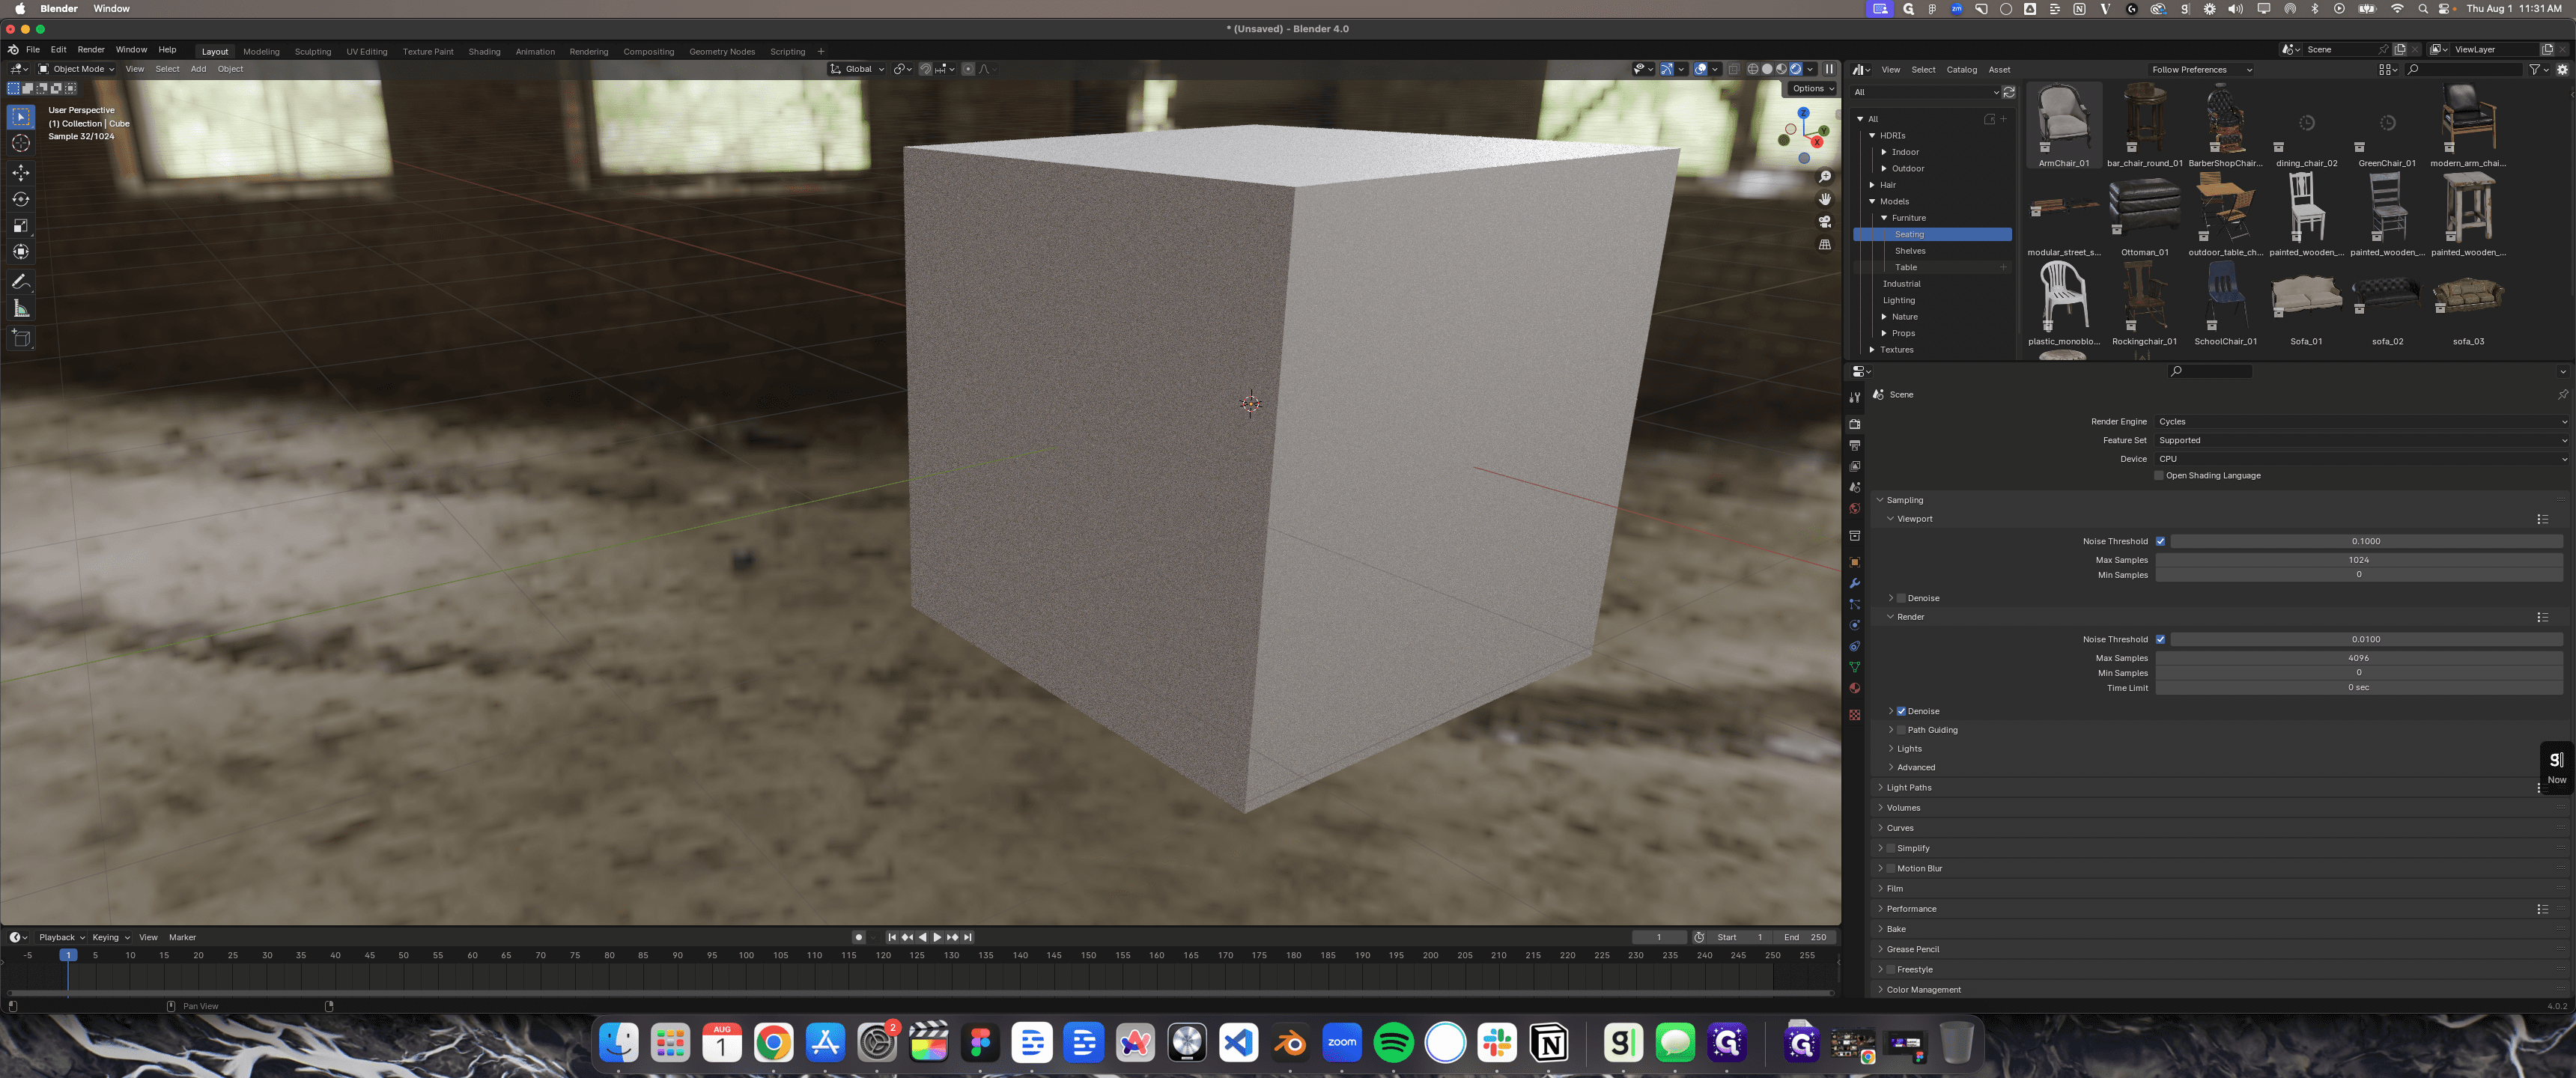Screen dimensions: 2576x1078
Task: Select the Move tool in left toolbar
Action: pos(21,173)
